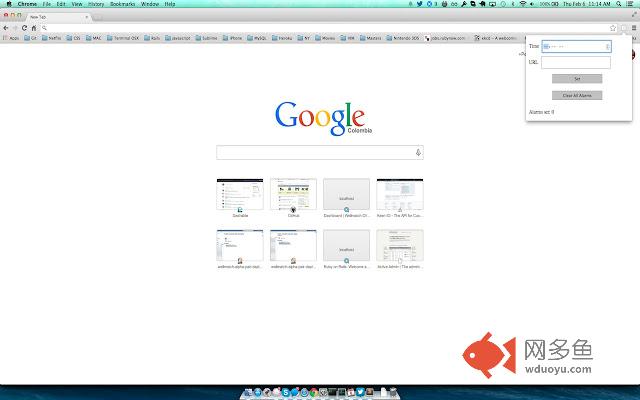Open the Trash in the Dock
Screen dimensions: 640x400
(x=393, y=392)
